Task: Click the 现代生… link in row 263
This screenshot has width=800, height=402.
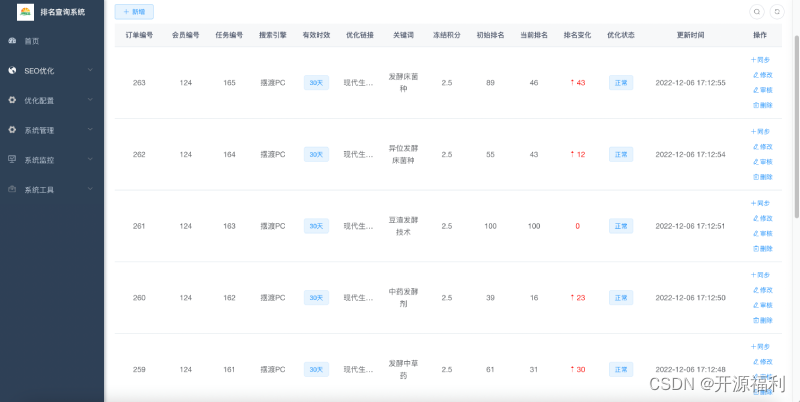Action: click(x=358, y=83)
